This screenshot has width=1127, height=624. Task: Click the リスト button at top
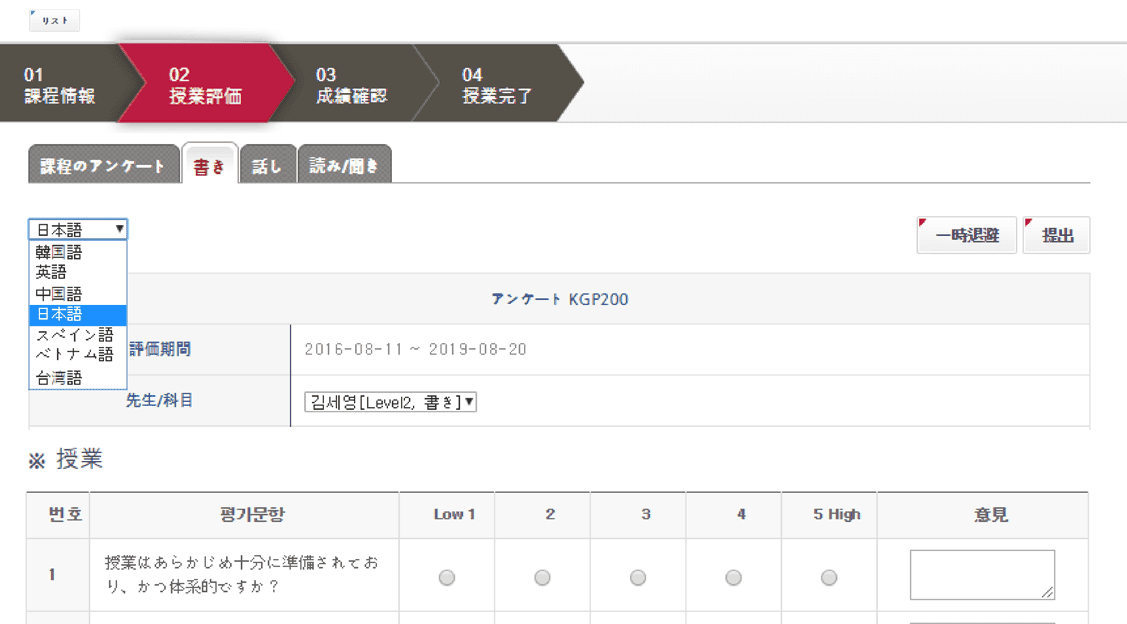tap(55, 20)
